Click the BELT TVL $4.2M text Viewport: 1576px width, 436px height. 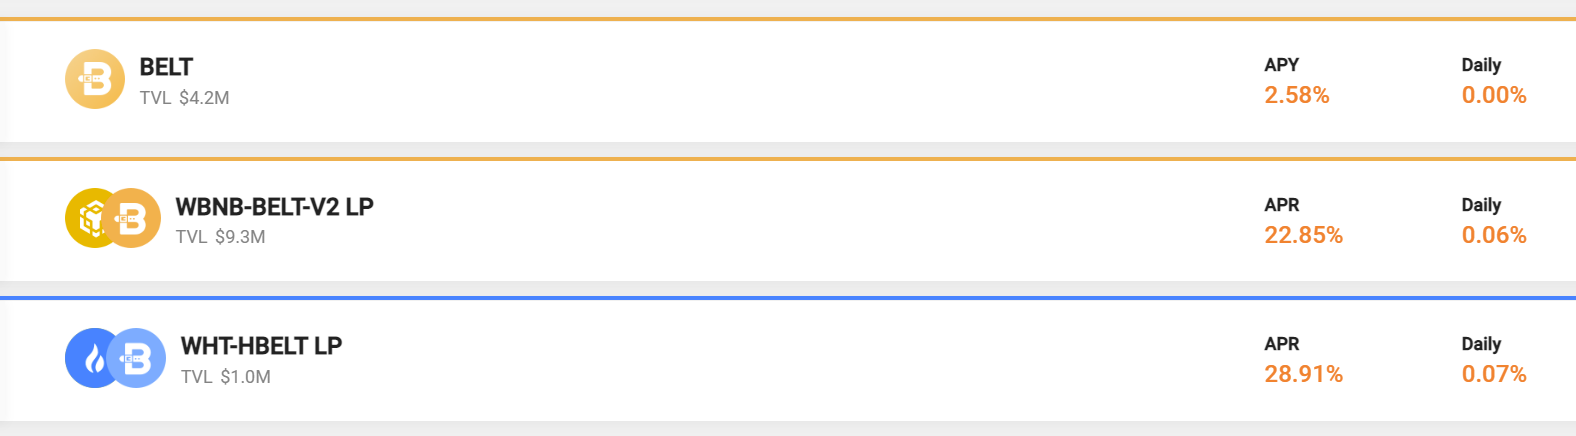click(x=184, y=98)
